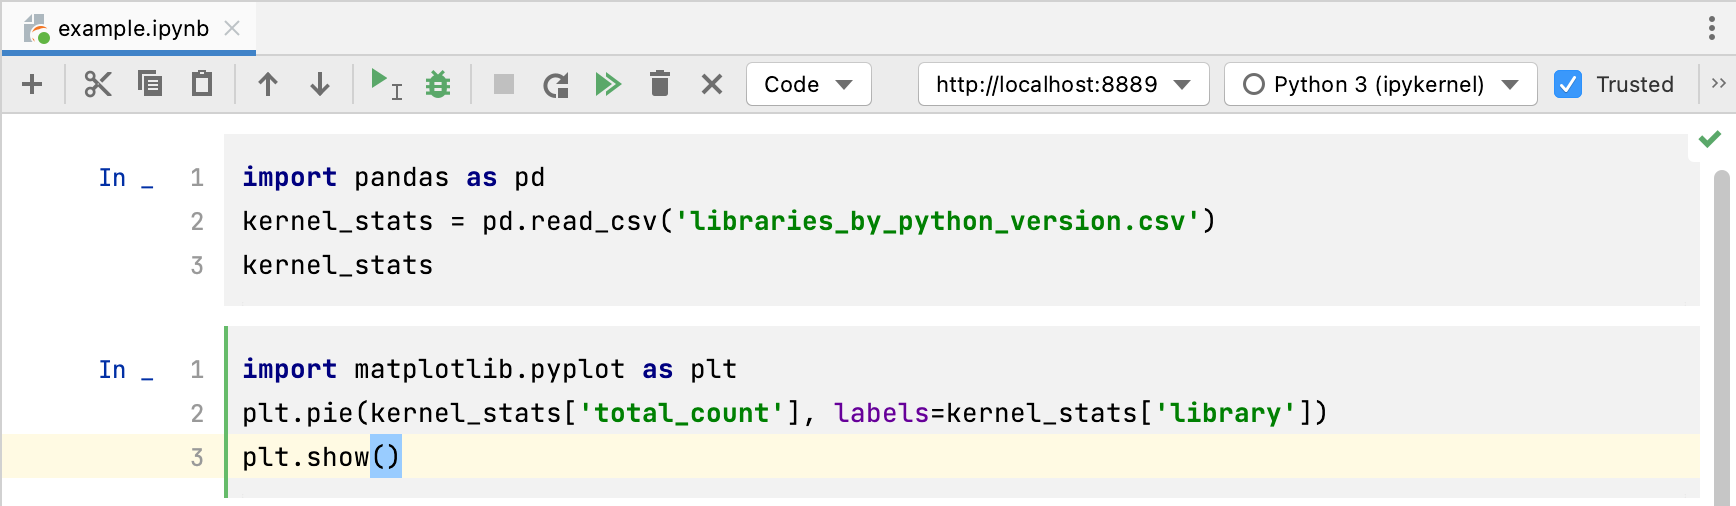The image size is (1736, 506).
Task: Delete the cell with trash icon
Action: pyautogui.click(x=660, y=84)
